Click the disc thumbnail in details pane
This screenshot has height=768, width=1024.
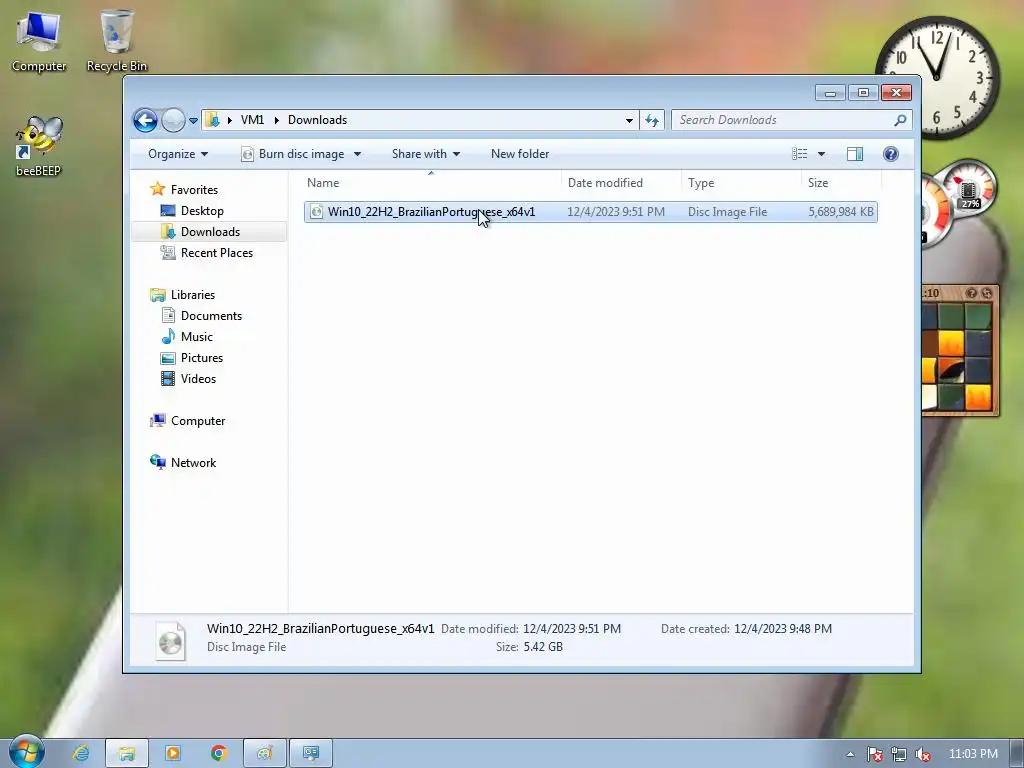click(170, 641)
